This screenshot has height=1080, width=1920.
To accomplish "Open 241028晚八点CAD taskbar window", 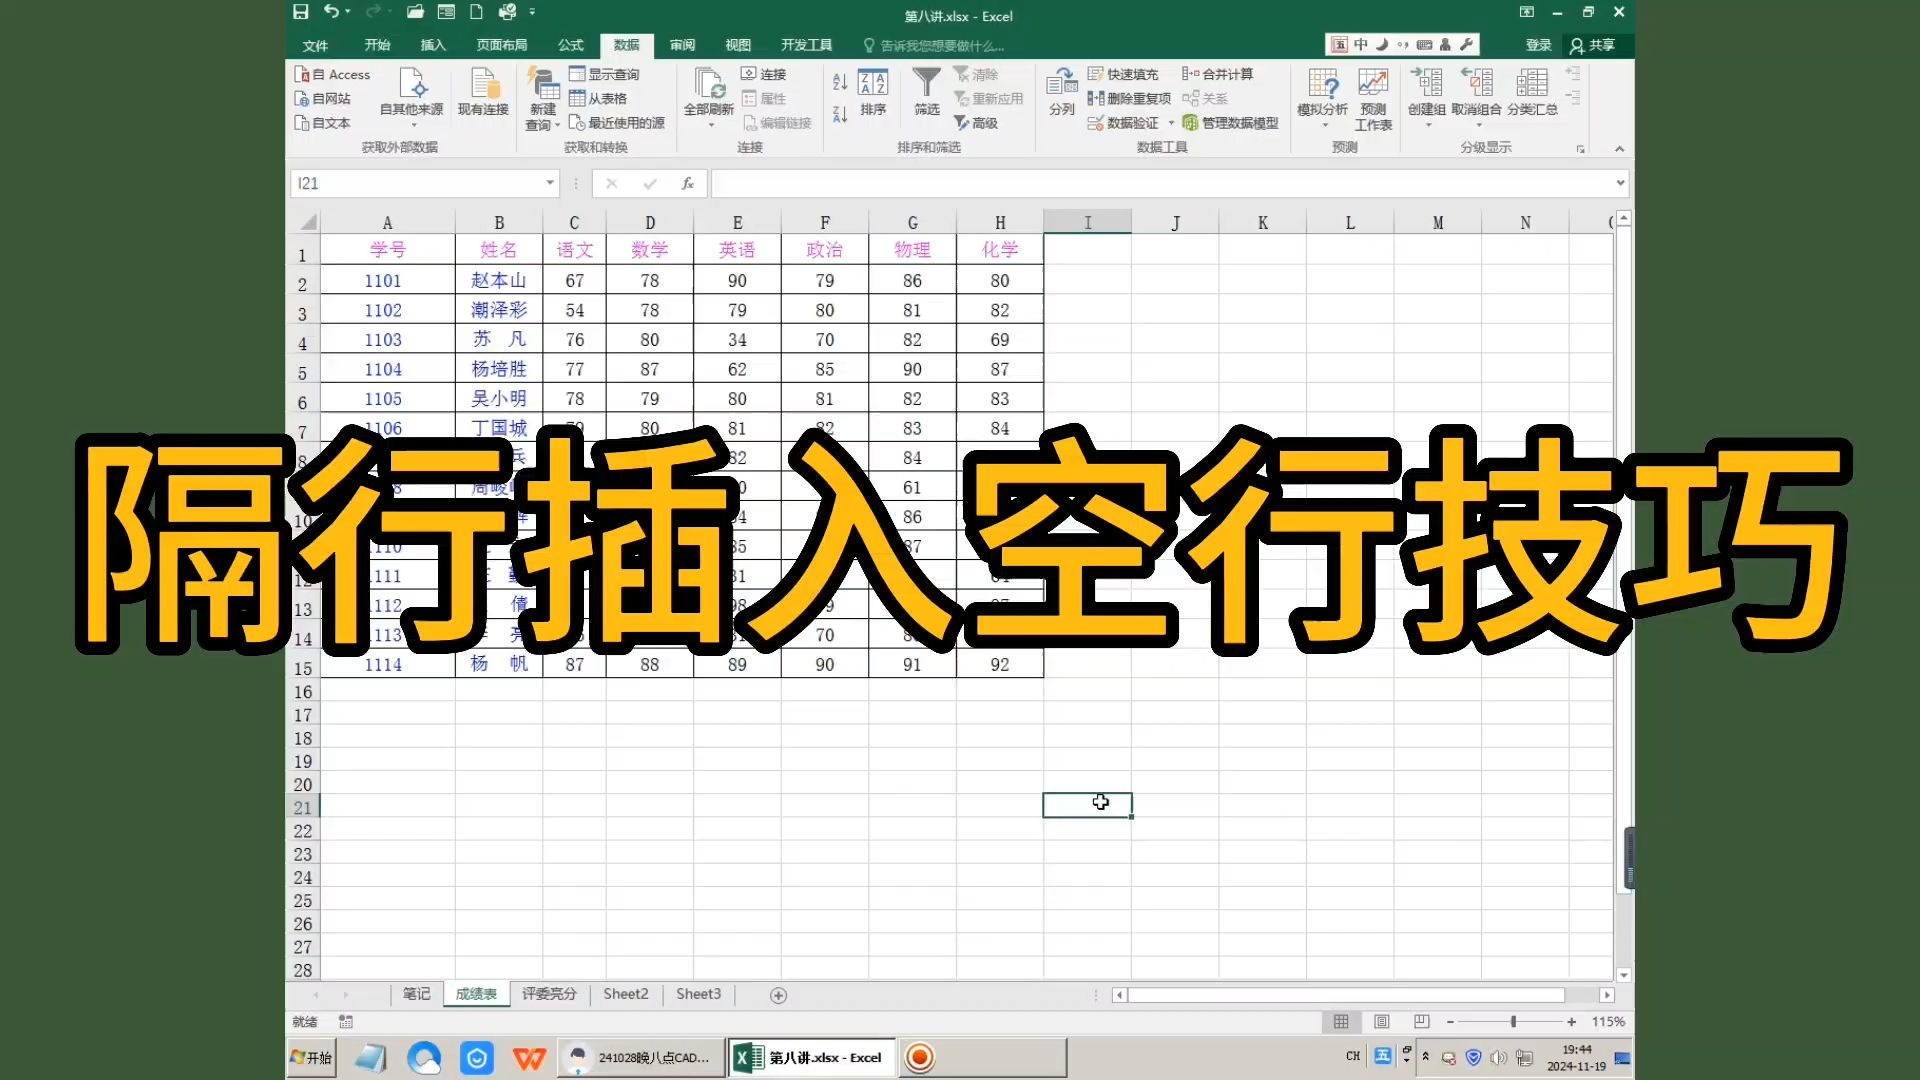I will [642, 1057].
